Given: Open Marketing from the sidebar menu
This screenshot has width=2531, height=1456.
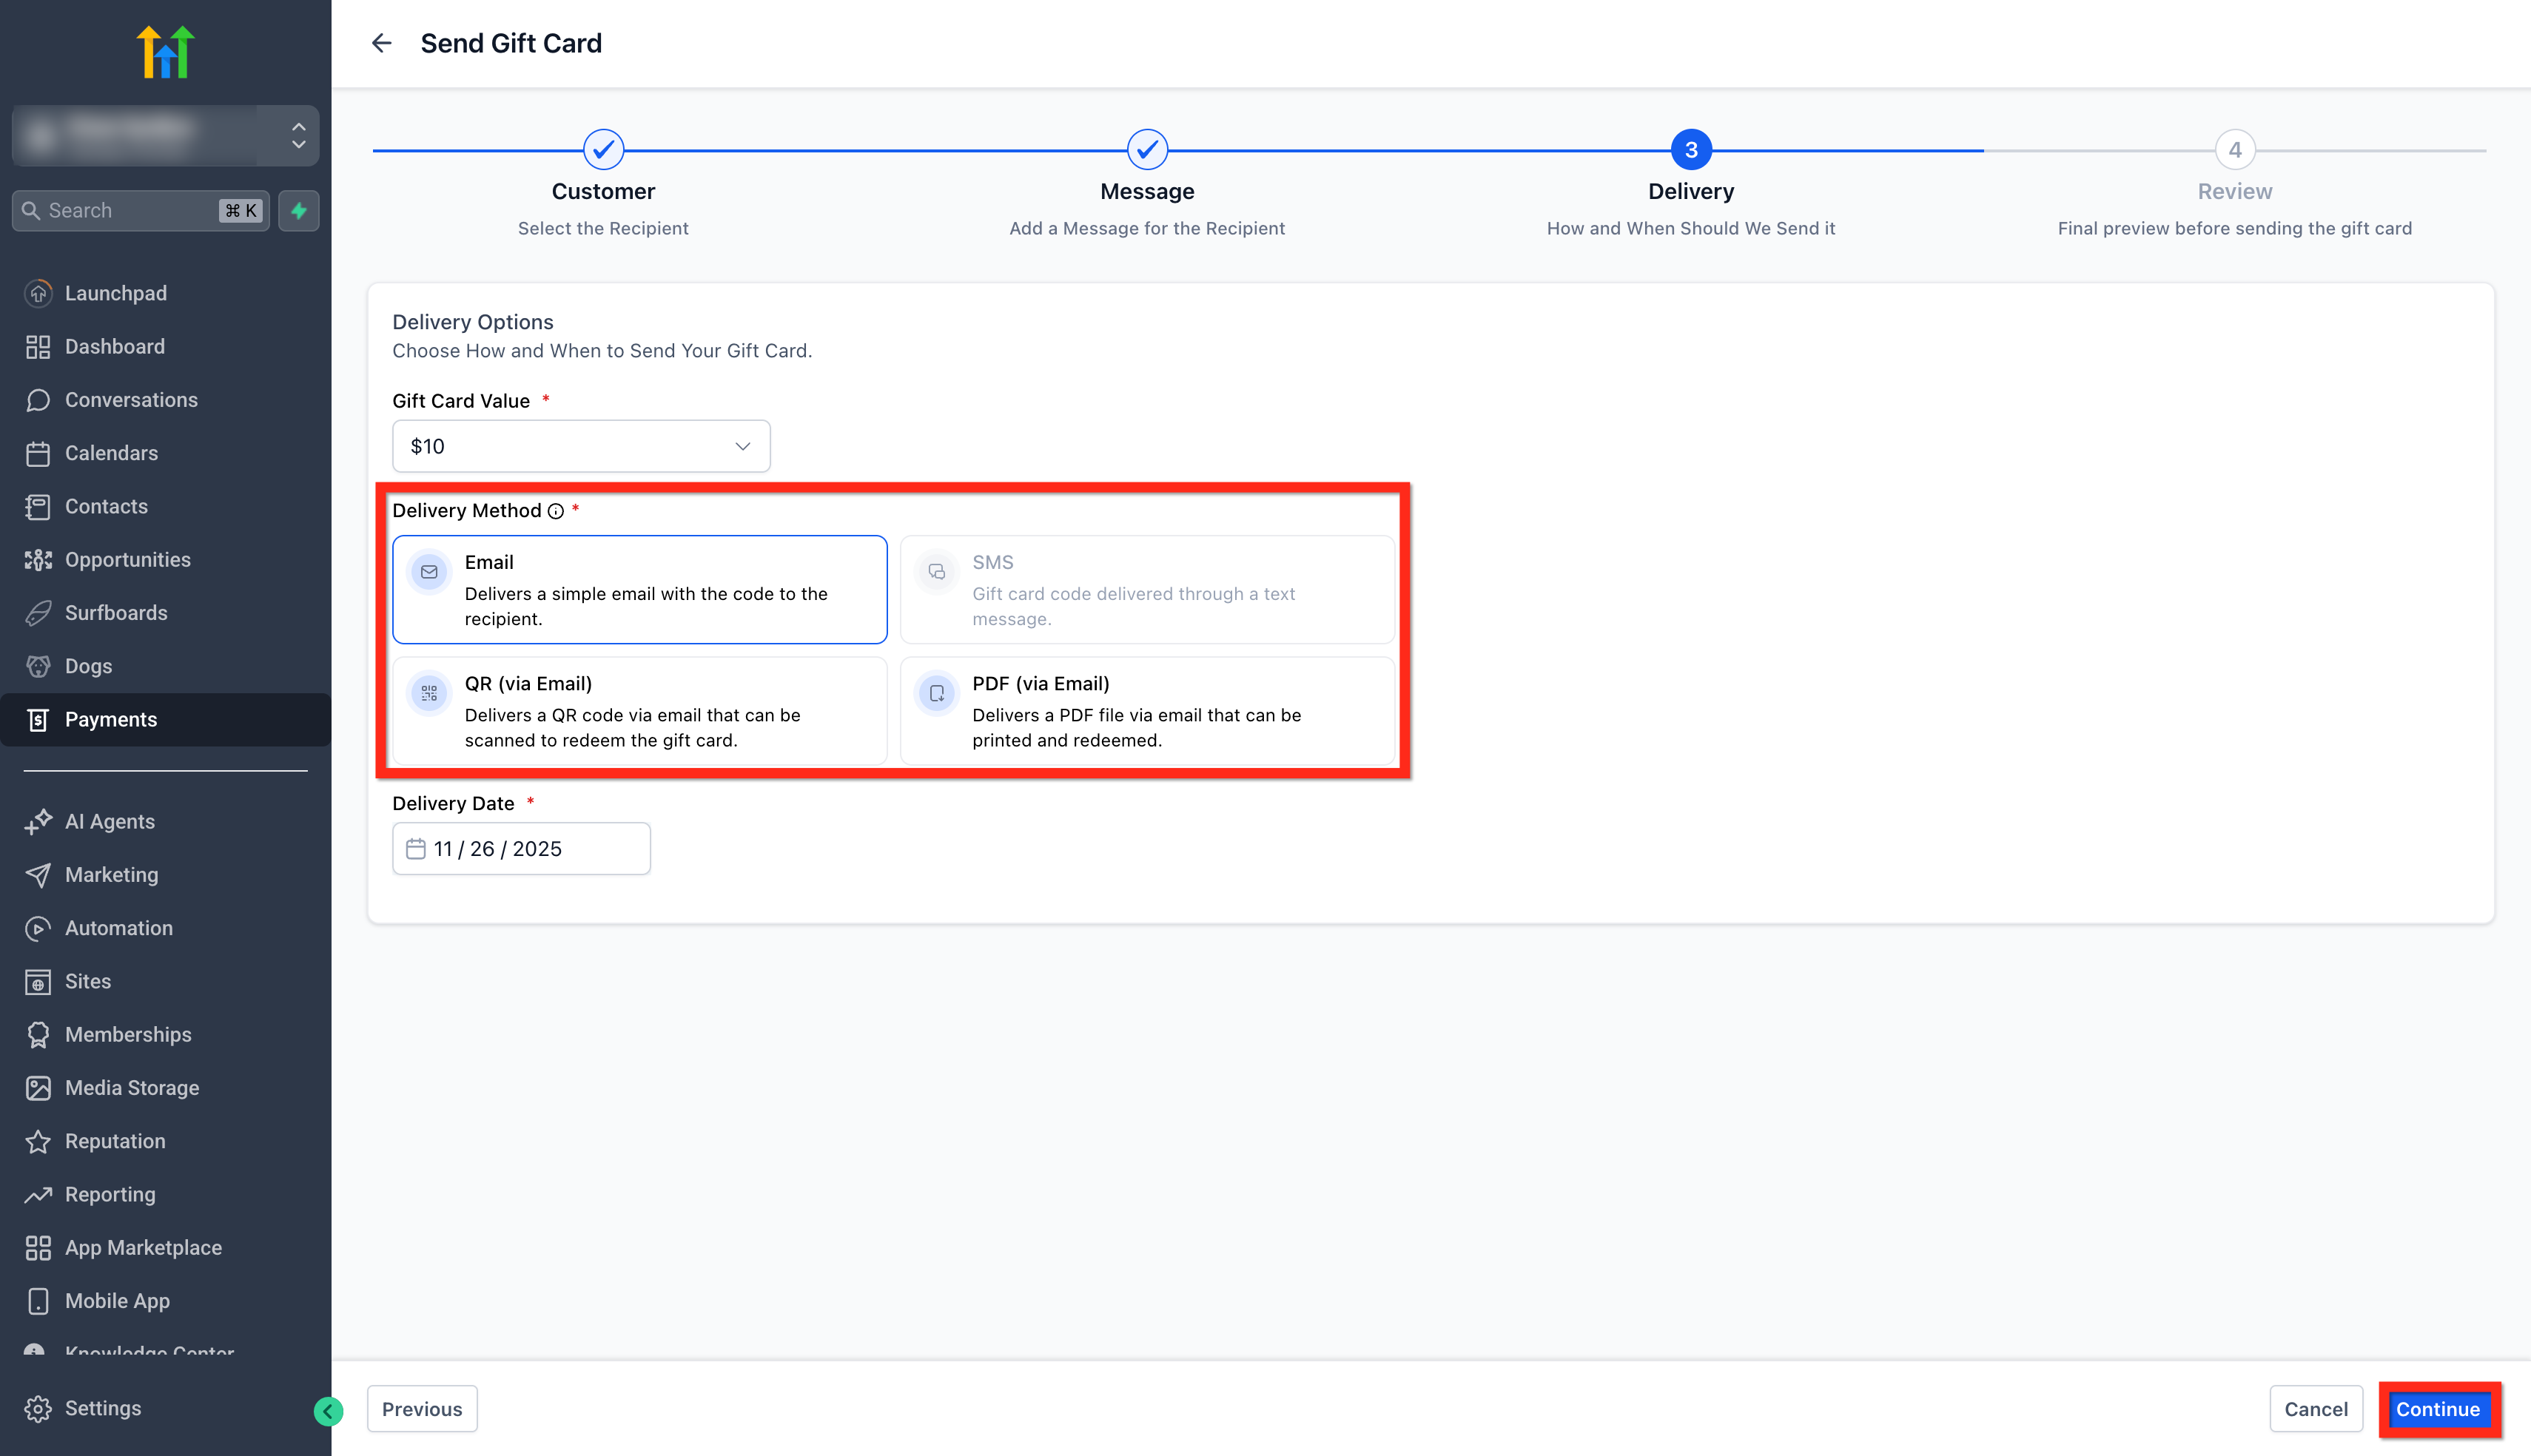Looking at the screenshot, I should click(x=111, y=875).
